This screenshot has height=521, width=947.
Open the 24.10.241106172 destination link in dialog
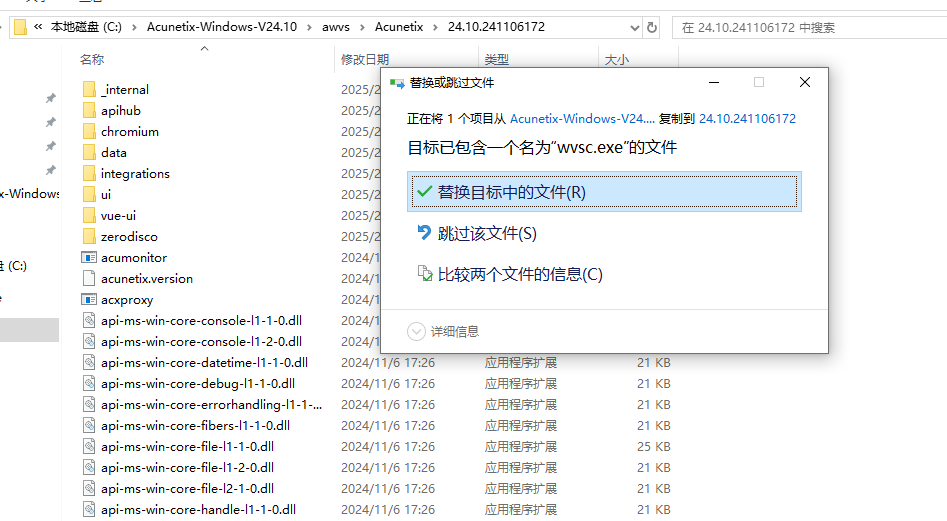coord(747,119)
